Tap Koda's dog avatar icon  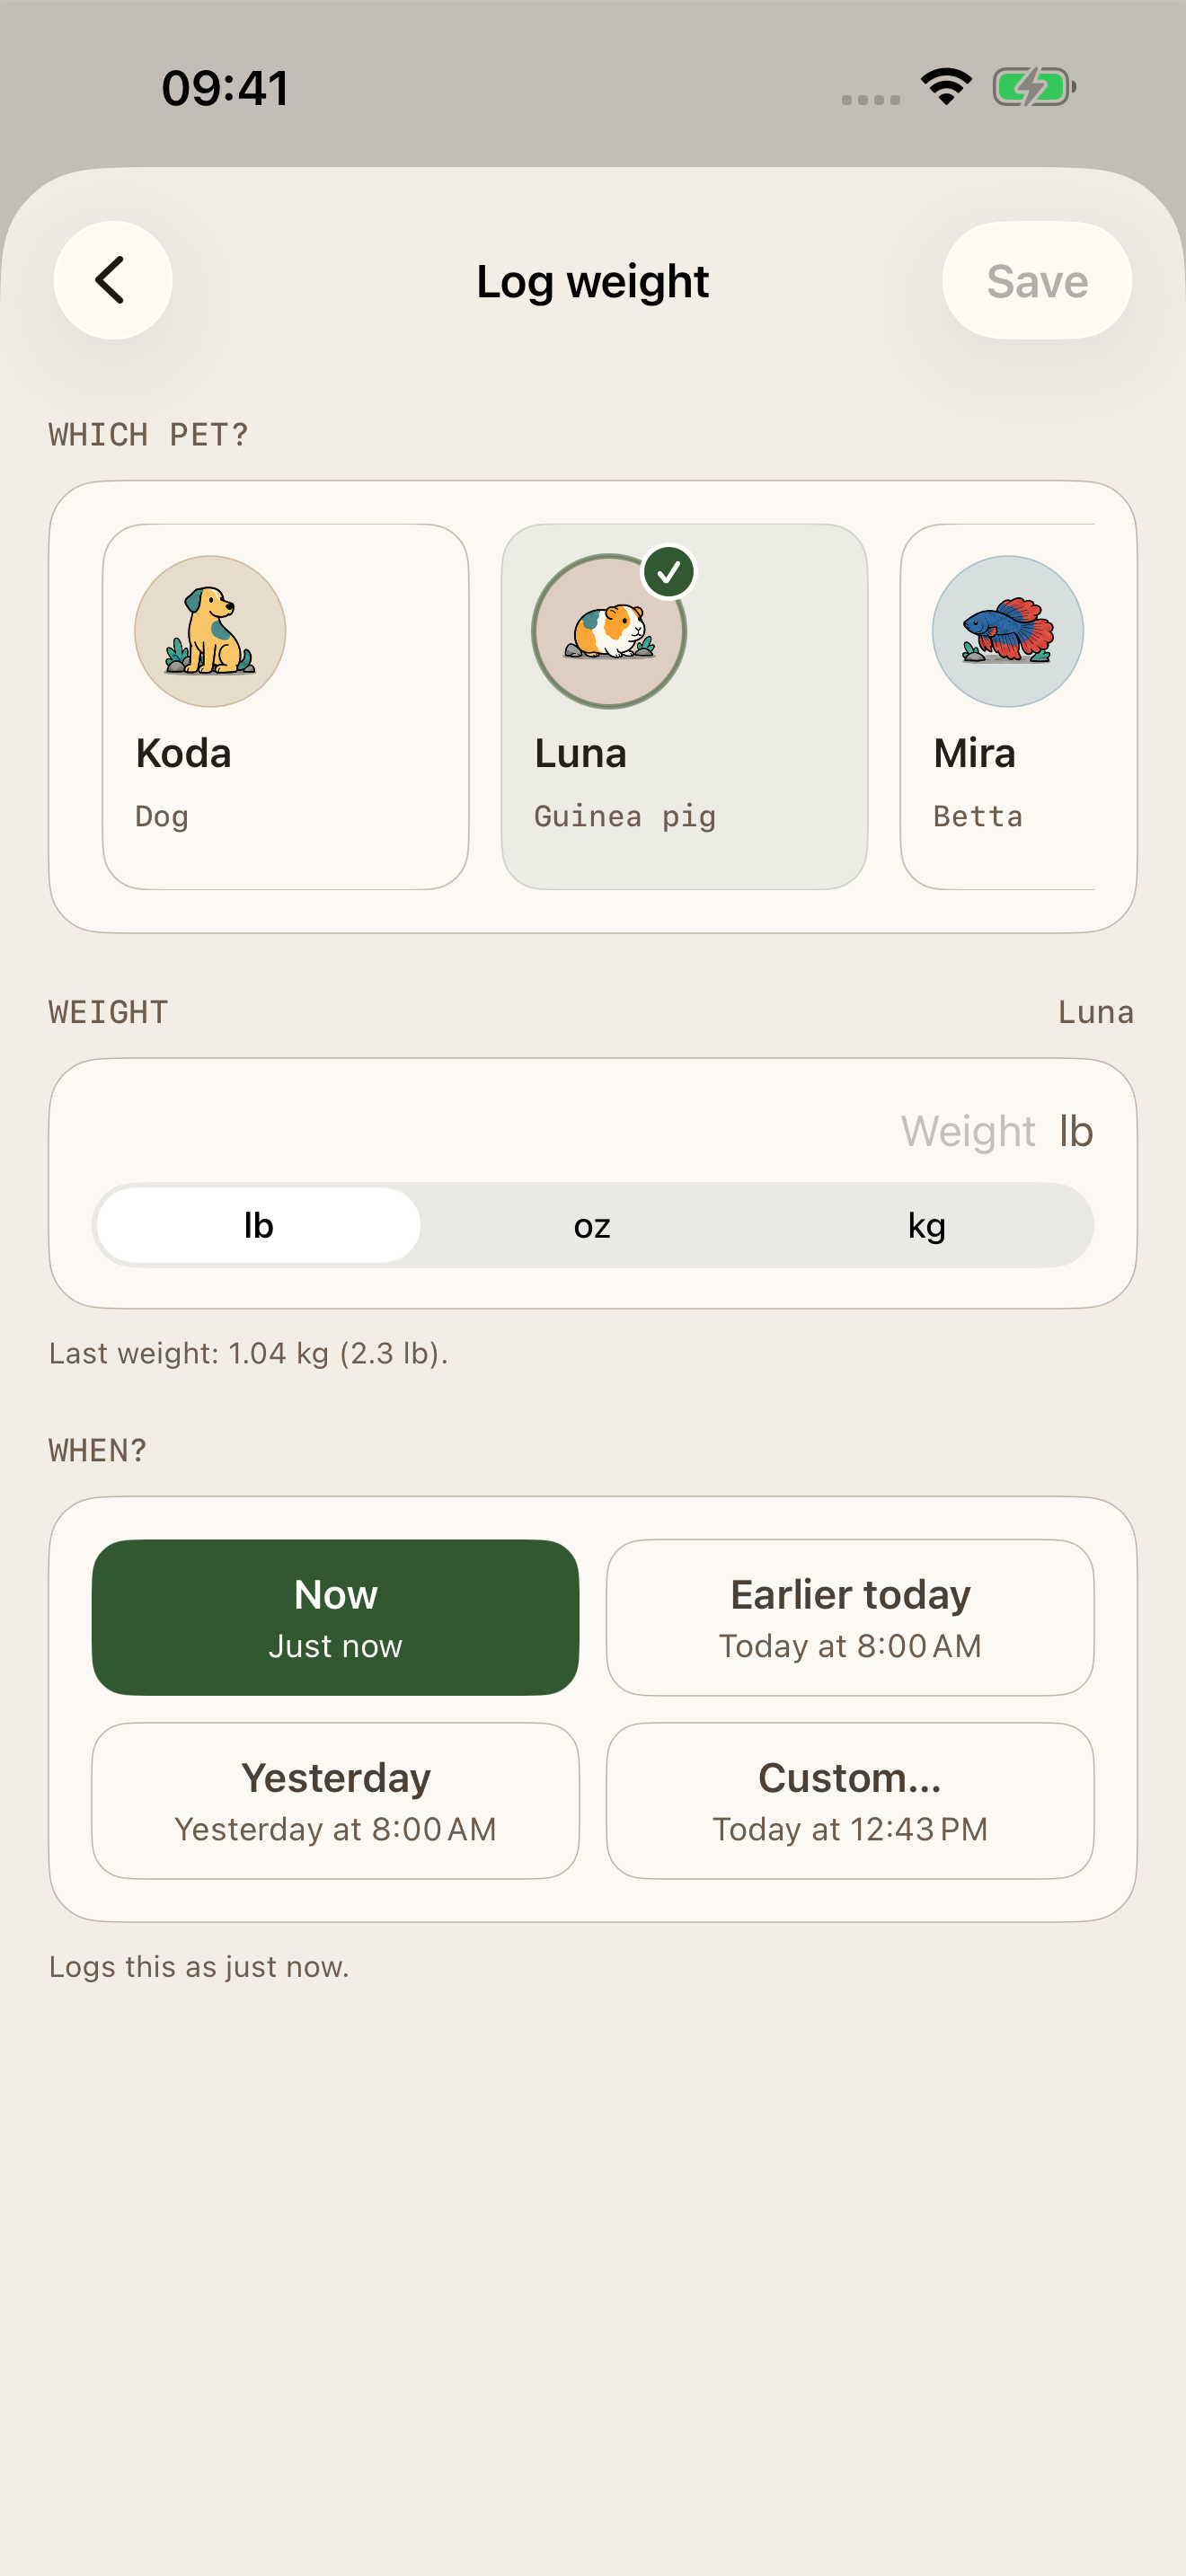click(x=210, y=631)
